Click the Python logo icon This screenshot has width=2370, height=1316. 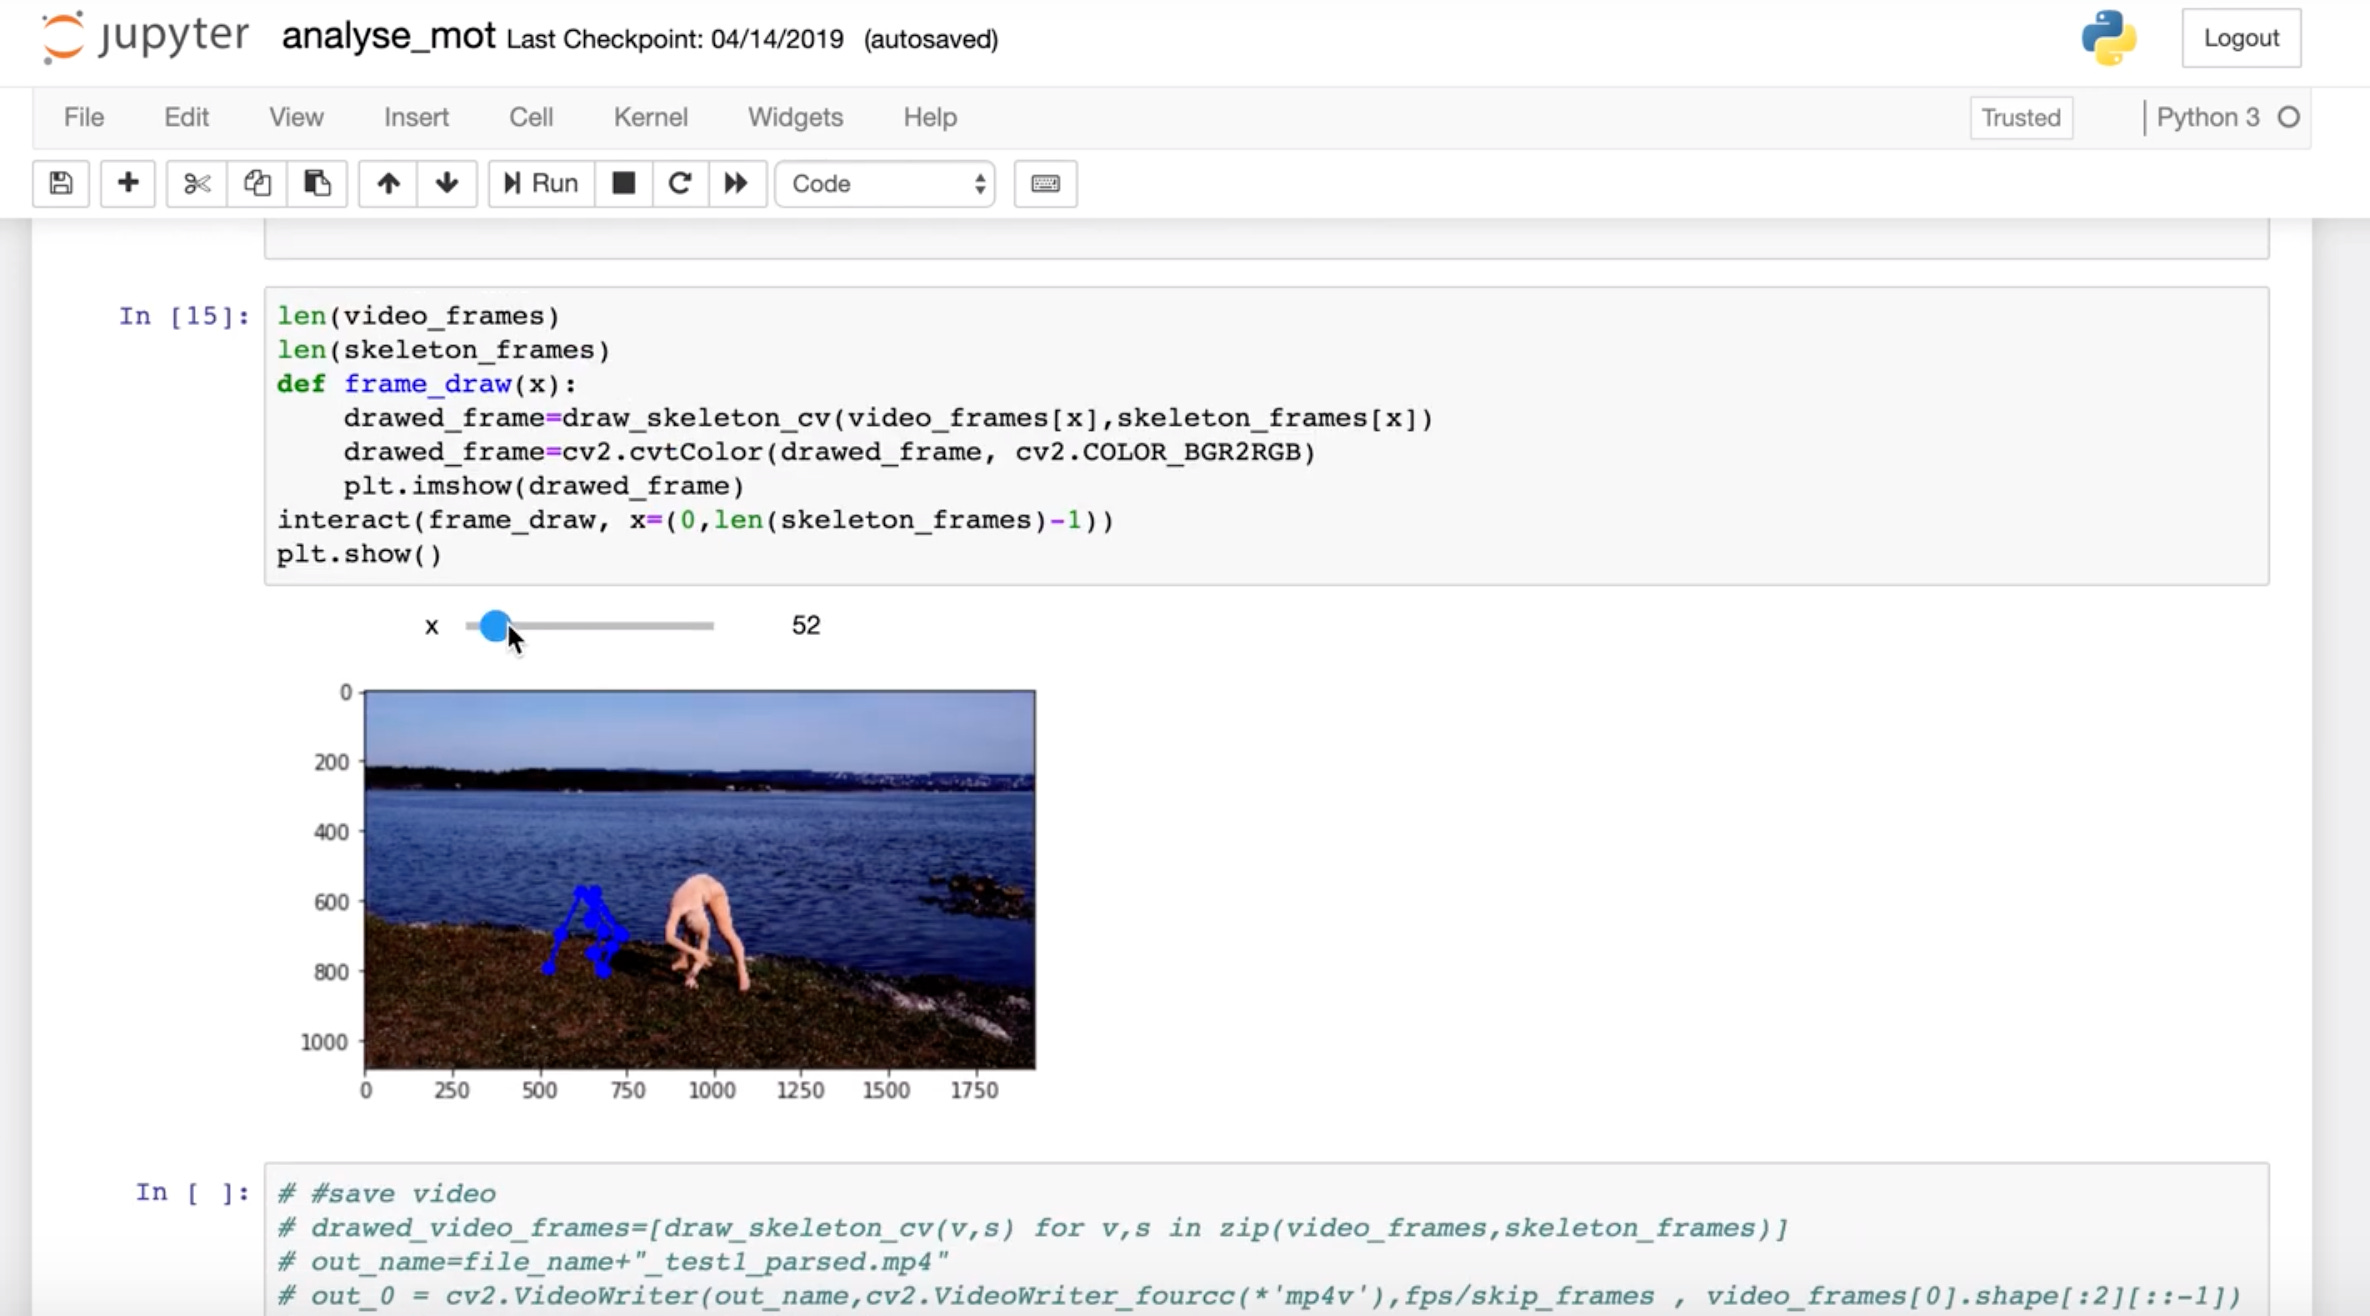(2109, 38)
